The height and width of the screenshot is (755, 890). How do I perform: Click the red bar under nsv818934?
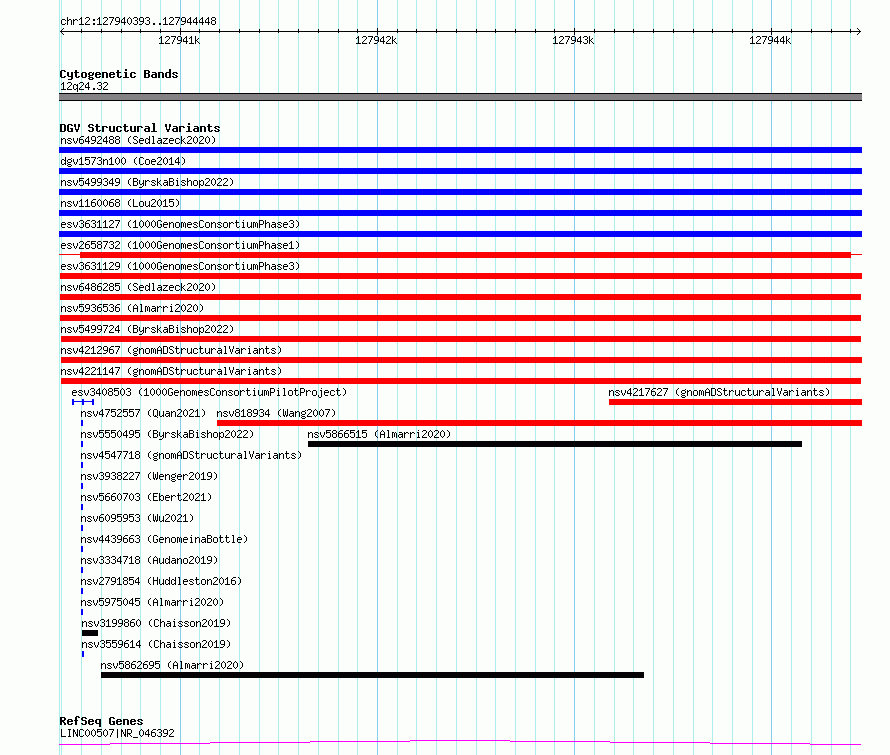[539, 423]
